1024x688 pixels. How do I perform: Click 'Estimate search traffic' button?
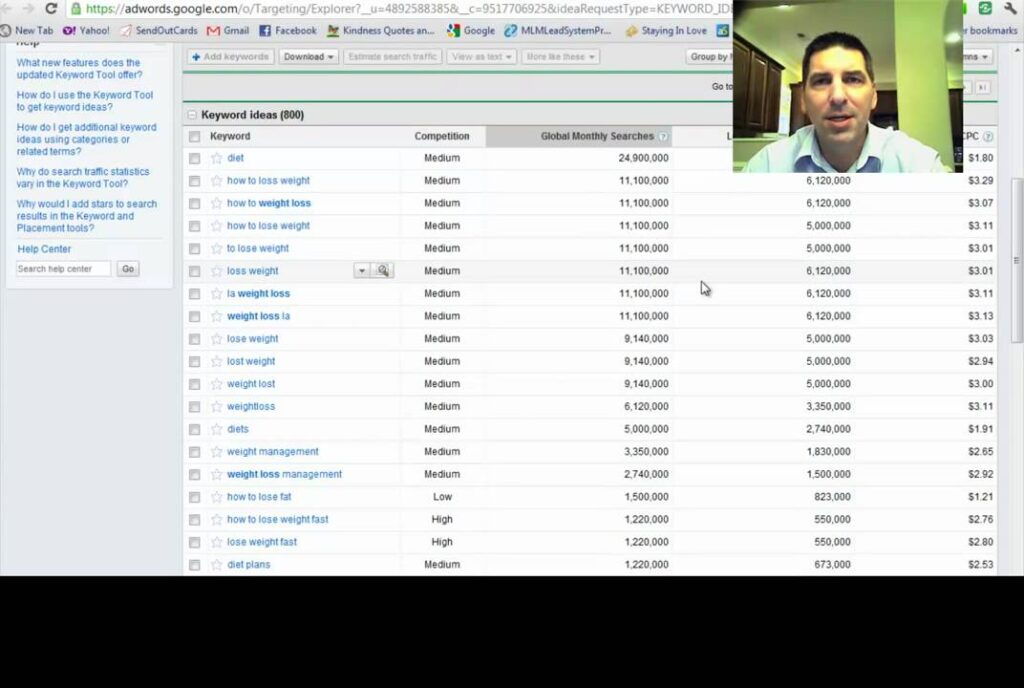tap(392, 57)
